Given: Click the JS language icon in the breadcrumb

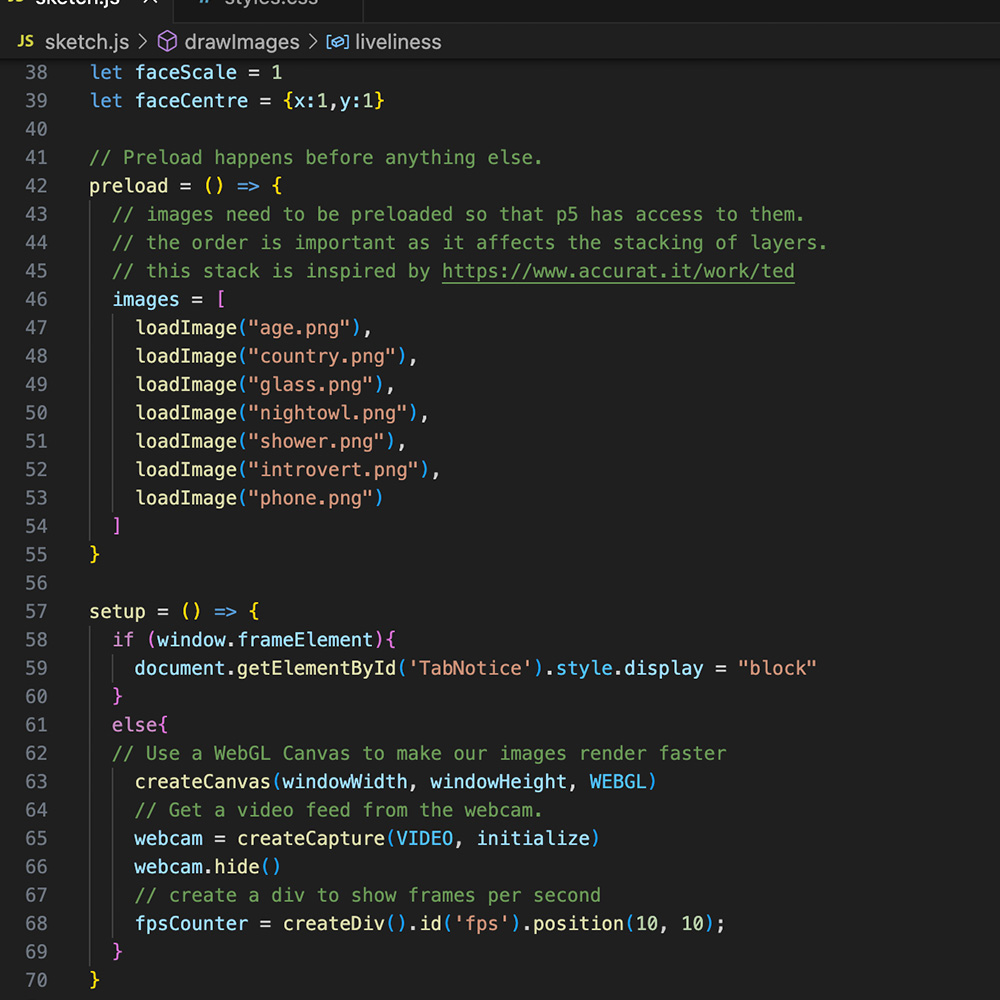Looking at the screenshot, I should point(26,42).
